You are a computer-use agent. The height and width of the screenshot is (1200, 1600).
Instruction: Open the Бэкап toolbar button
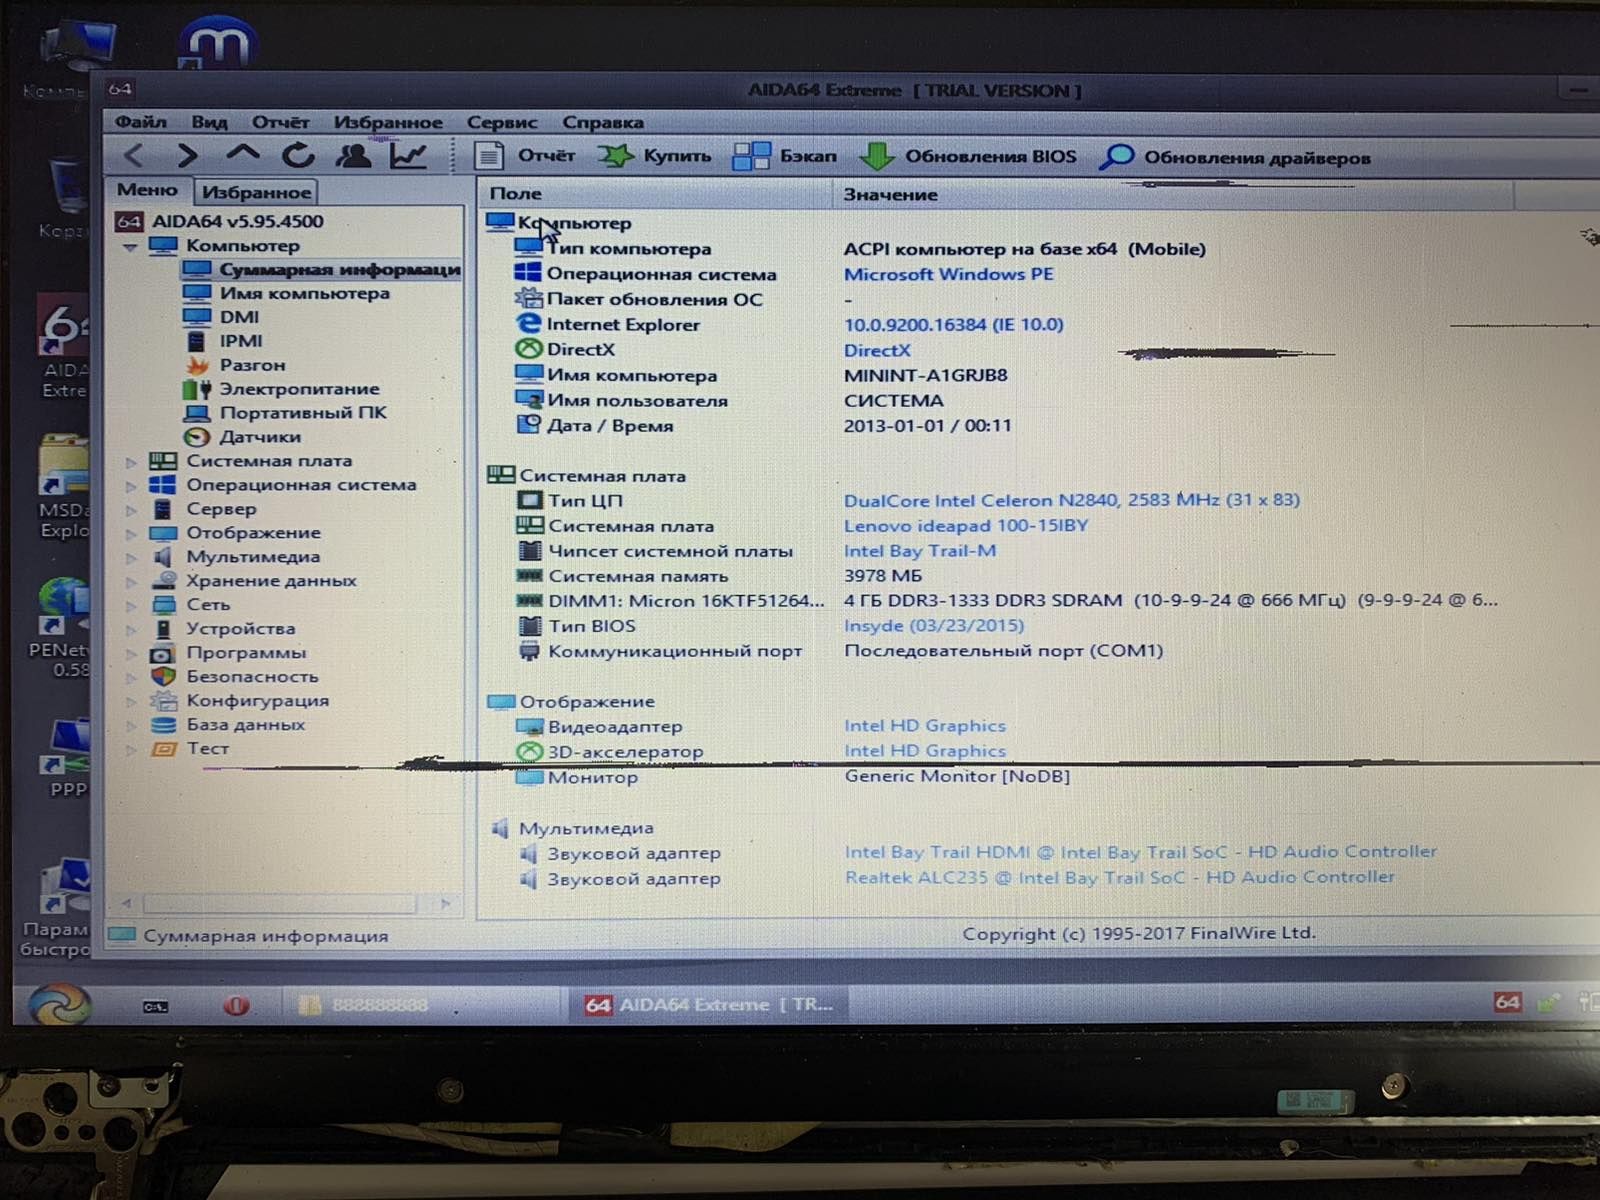[785, 156]
